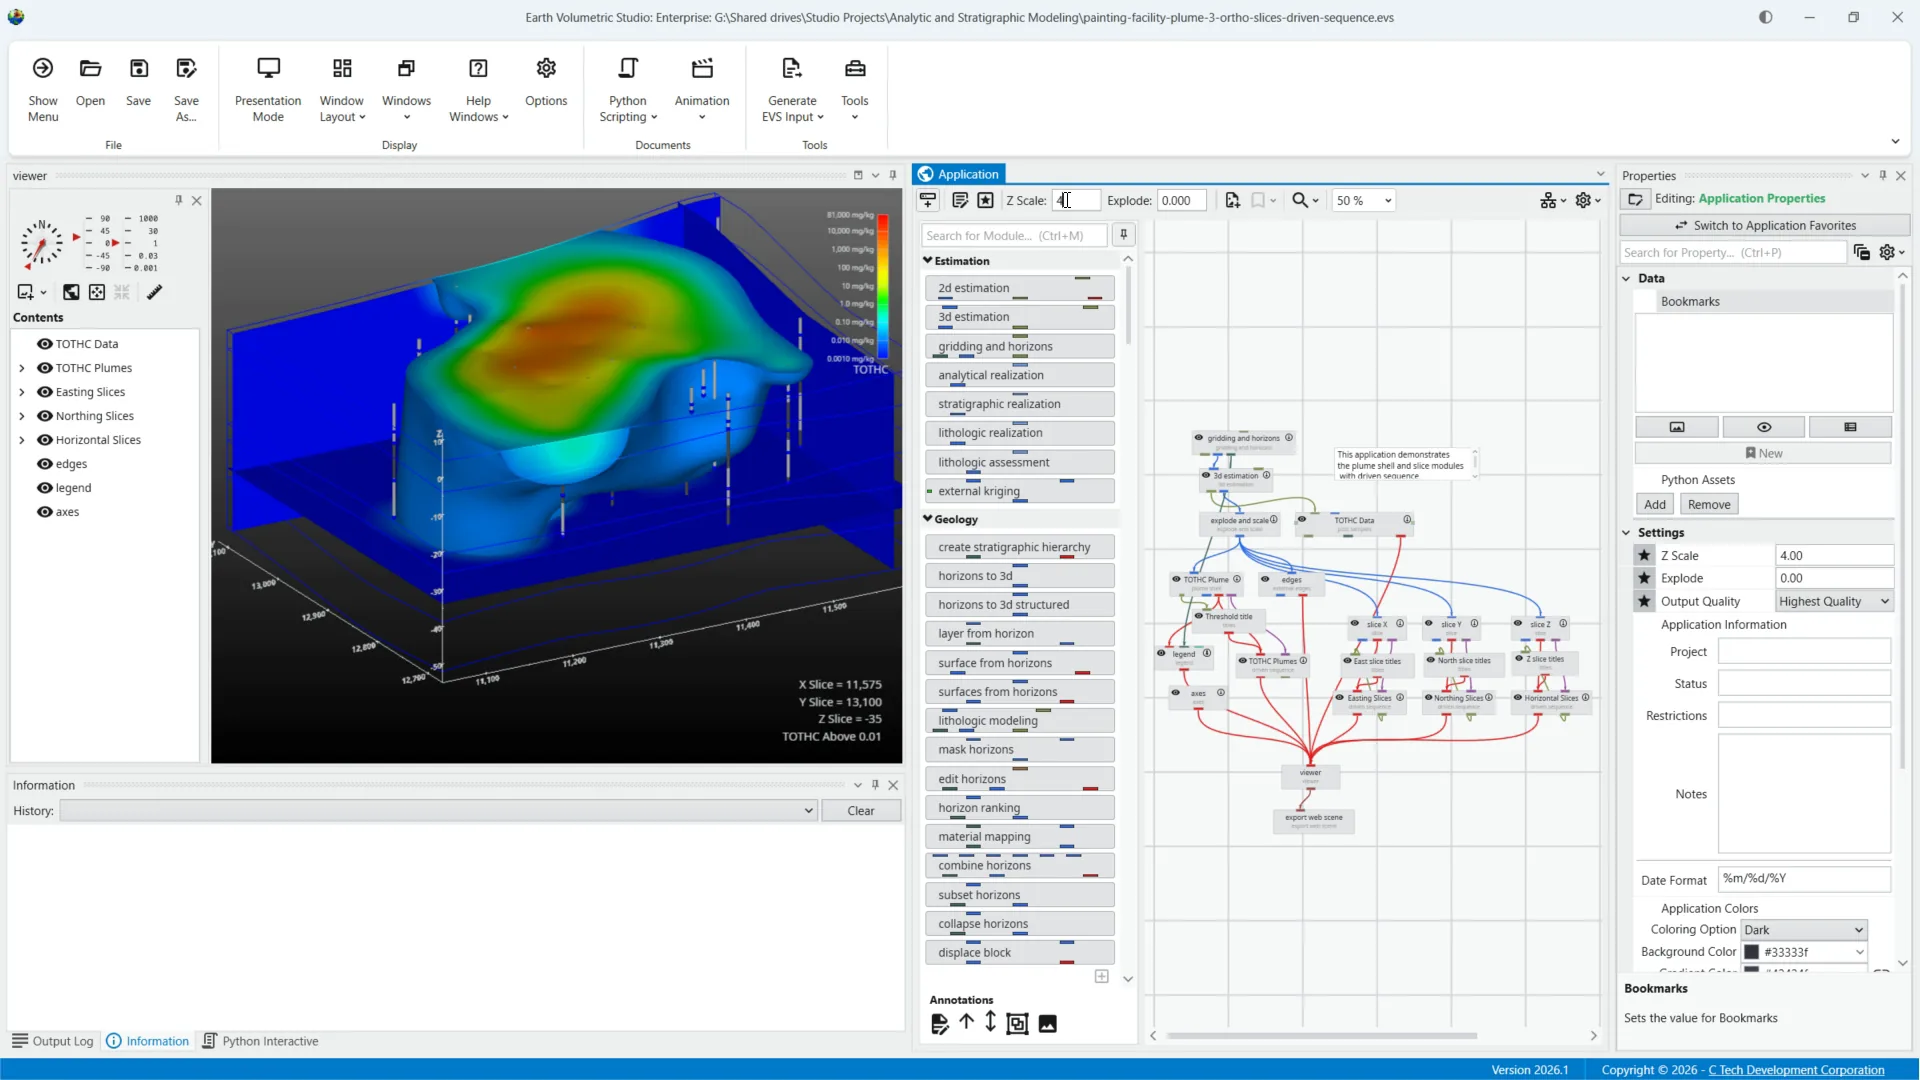Click the annotation image icon
Image resolution: width=1920 pixels, height=1080 pixels.
[1047, 1023]
